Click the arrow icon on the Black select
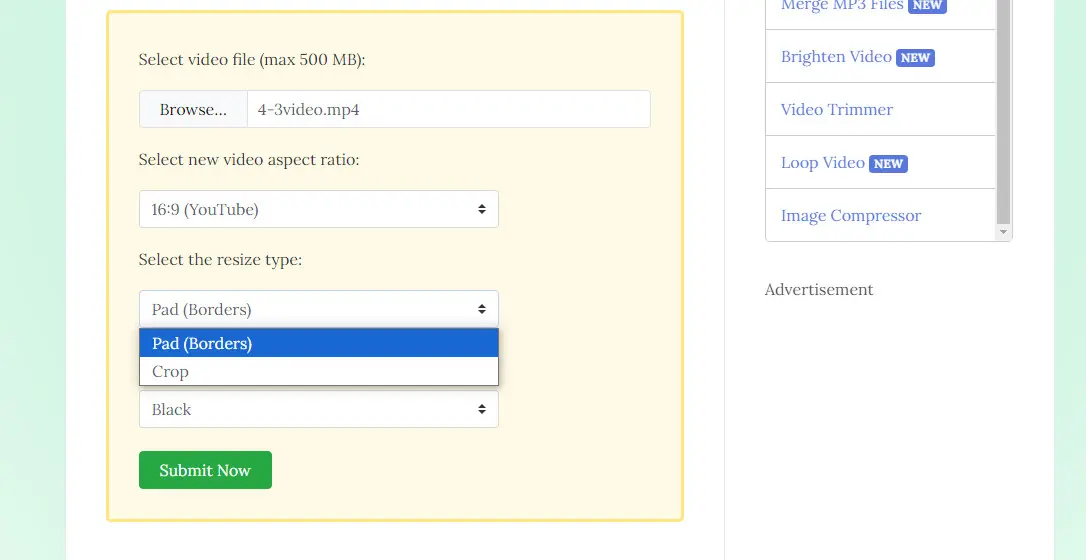This screenshot has width=1086, height=560. 482,409
